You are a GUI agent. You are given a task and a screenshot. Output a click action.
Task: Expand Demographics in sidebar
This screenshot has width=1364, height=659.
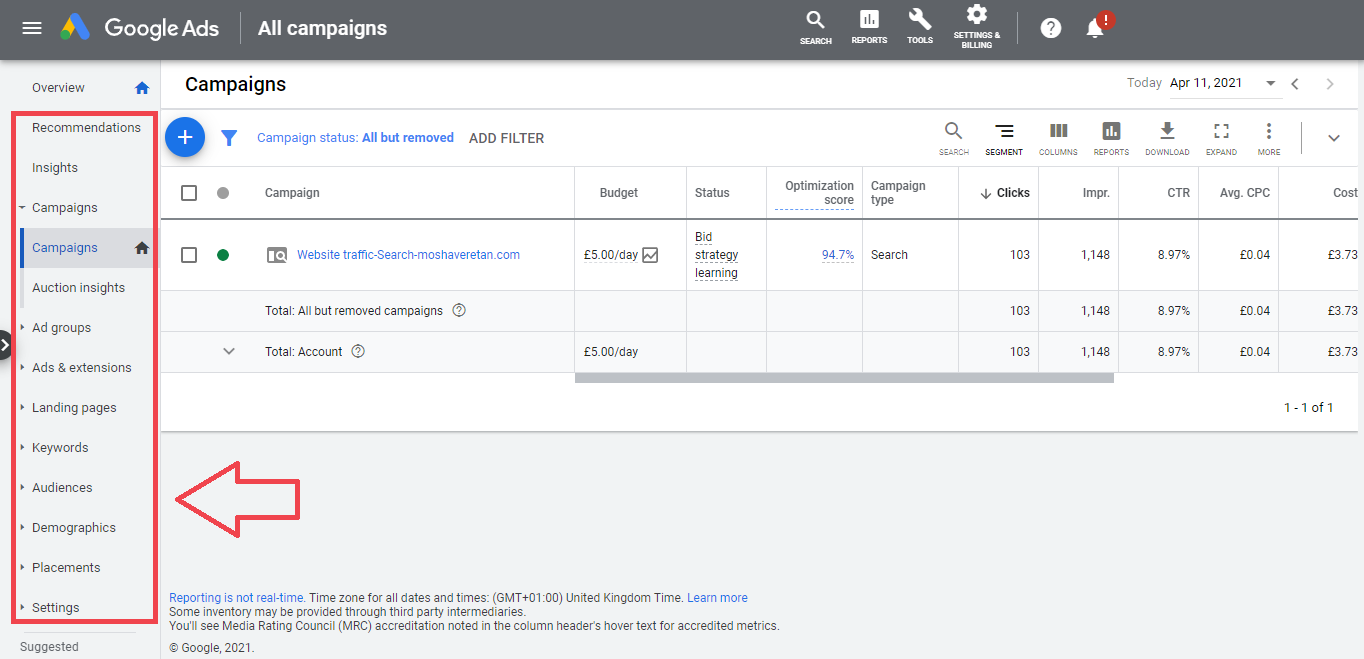tap(22, 528)
